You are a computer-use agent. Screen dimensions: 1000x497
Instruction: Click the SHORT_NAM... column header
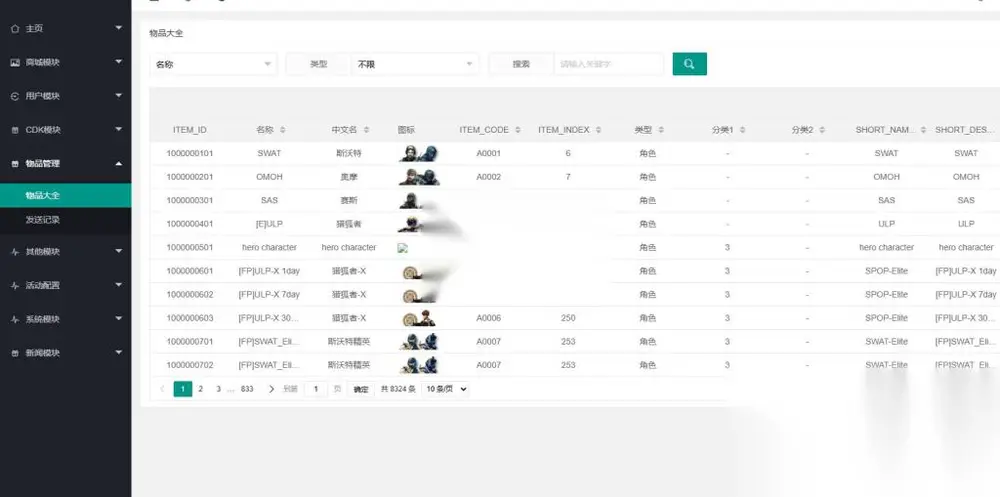(x=886, y=130)
